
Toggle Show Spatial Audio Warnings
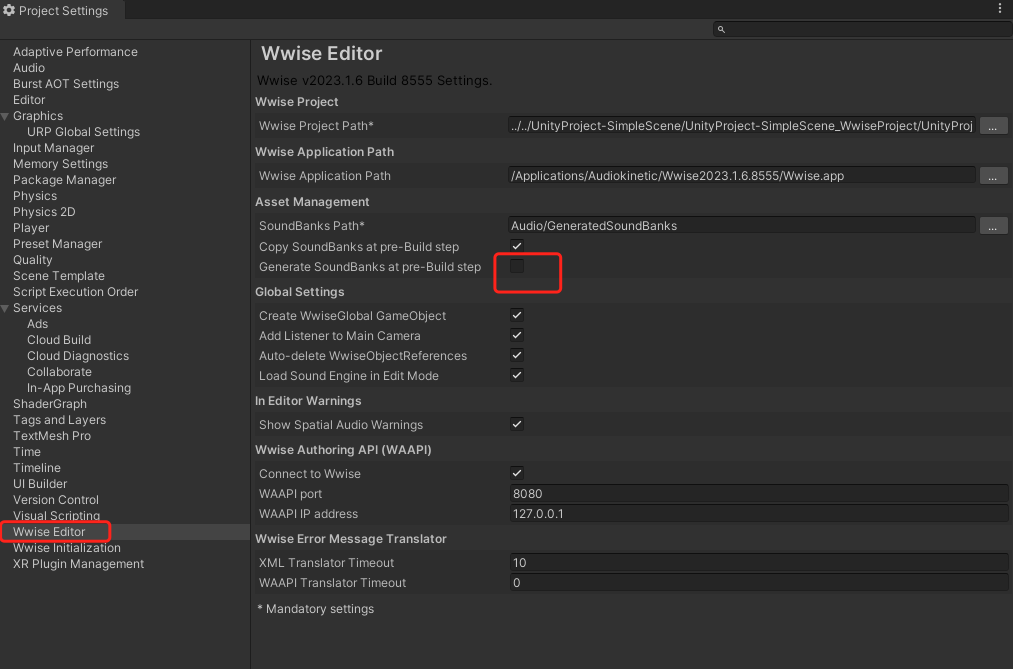click(517, 424)
